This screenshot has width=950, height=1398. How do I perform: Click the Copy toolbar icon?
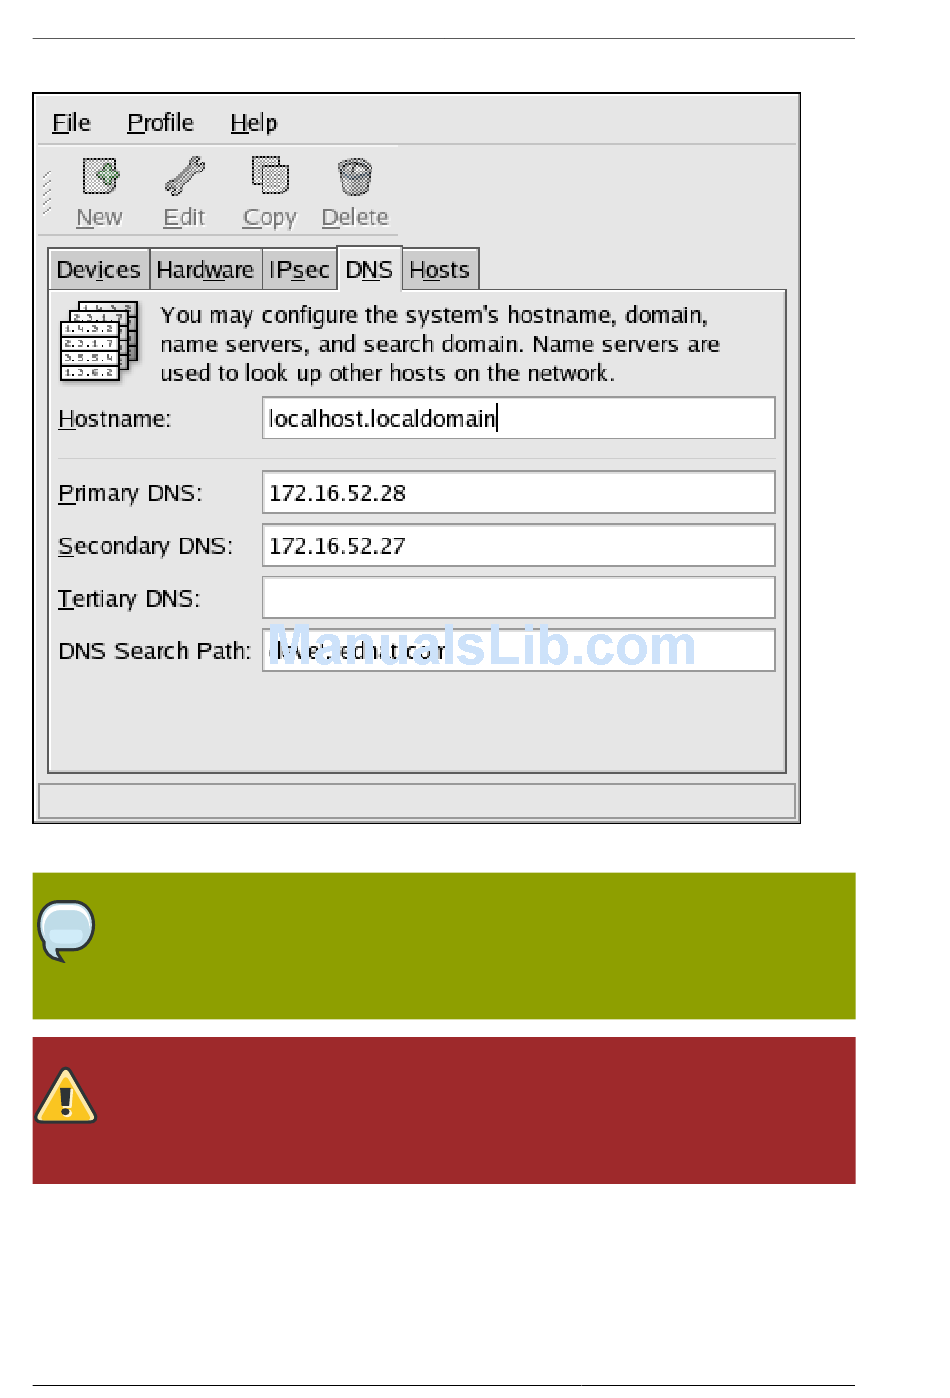(x=270, y=175)
